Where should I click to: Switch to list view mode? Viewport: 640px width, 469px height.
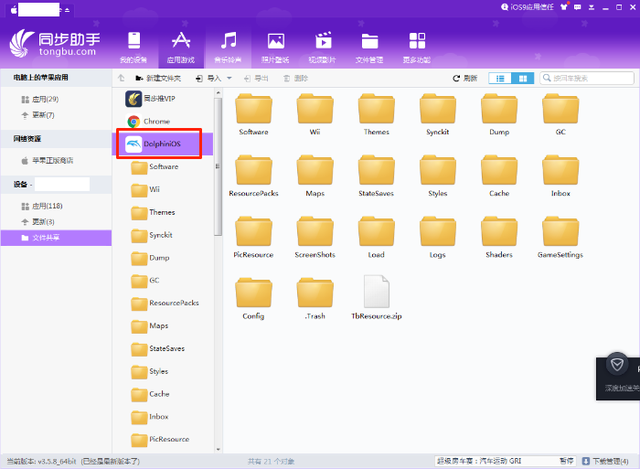click(x=500, y=78)
